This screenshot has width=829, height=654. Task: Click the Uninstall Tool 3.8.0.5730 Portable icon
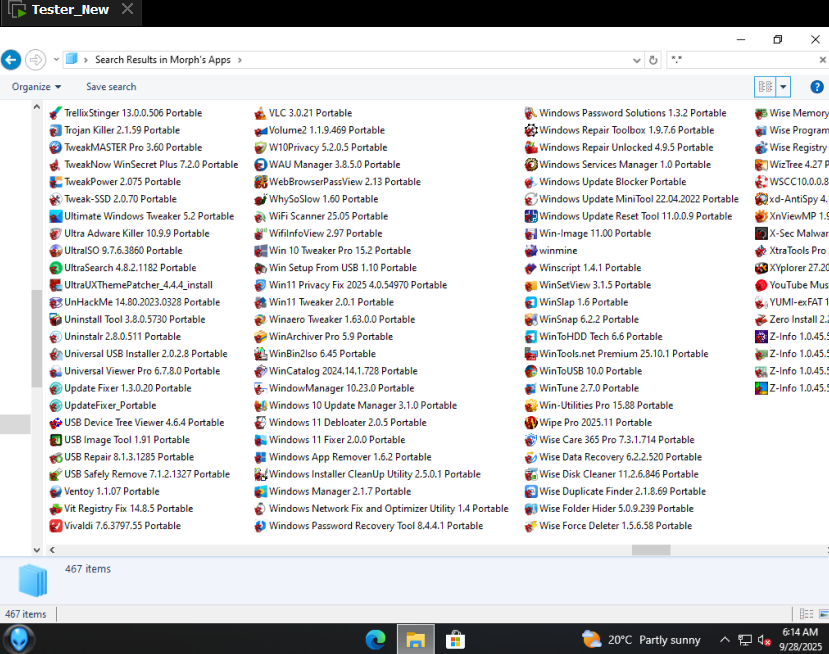point(56,319)
